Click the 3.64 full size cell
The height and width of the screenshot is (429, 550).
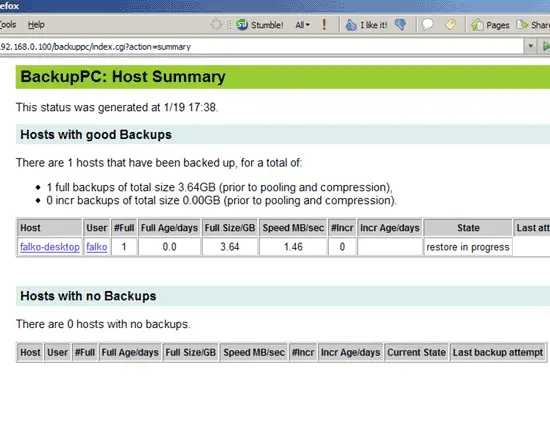pyautogui.click(x=230, y=247)
